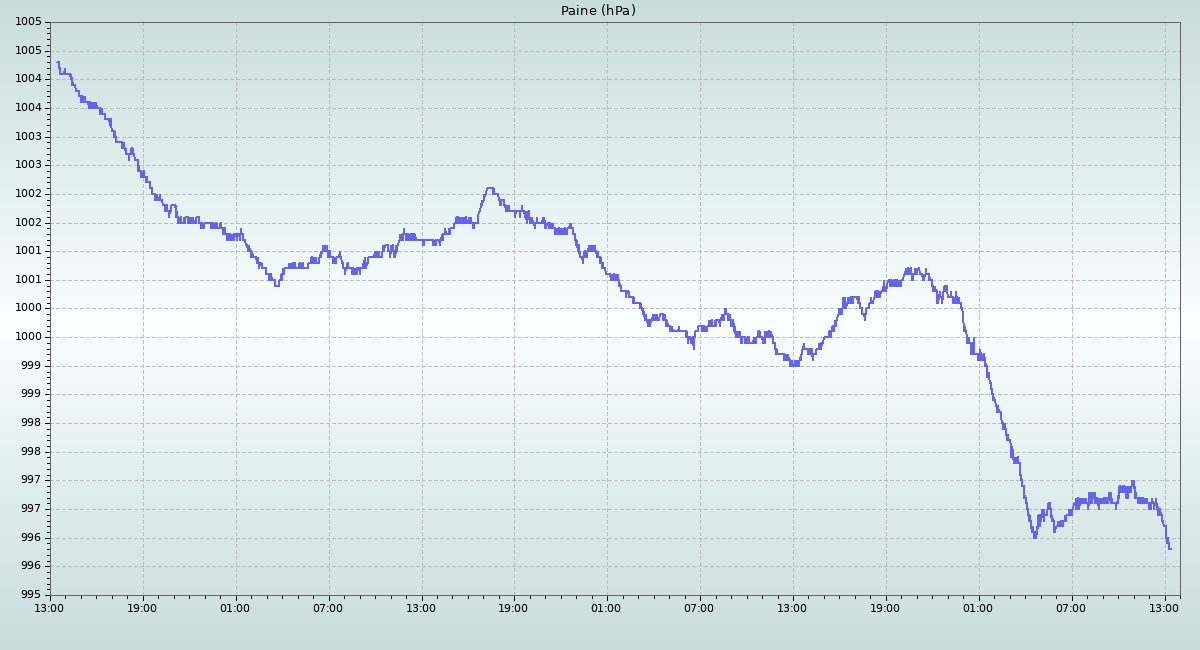Select the first 07:00 time axis label
This screenshot has width=1200, height=650.
pos(328,608)
